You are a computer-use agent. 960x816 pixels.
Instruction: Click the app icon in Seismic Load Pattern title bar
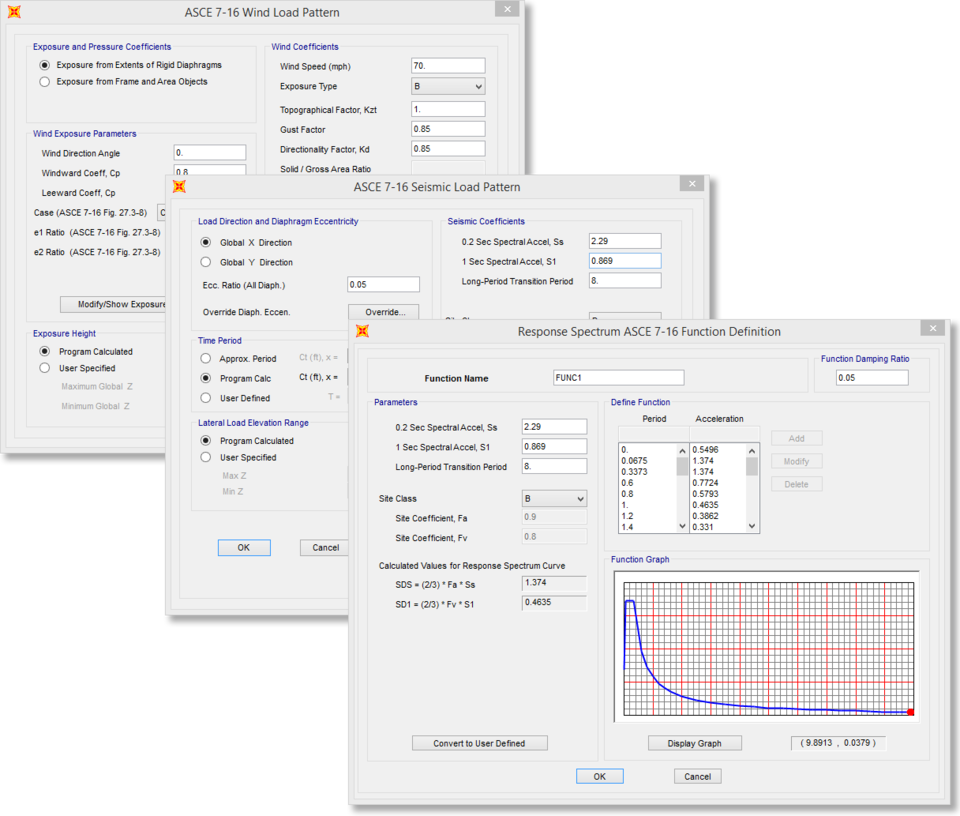coord(179,186)
